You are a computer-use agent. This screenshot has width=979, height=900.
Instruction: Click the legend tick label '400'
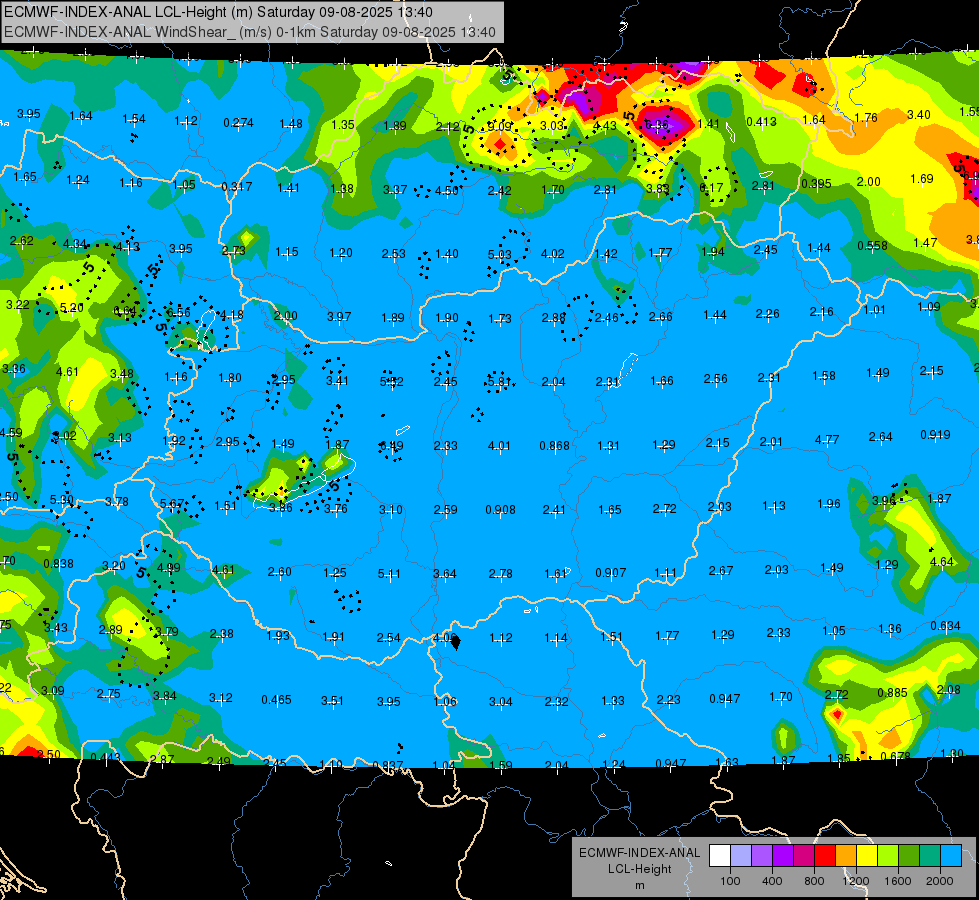(772, 881)
